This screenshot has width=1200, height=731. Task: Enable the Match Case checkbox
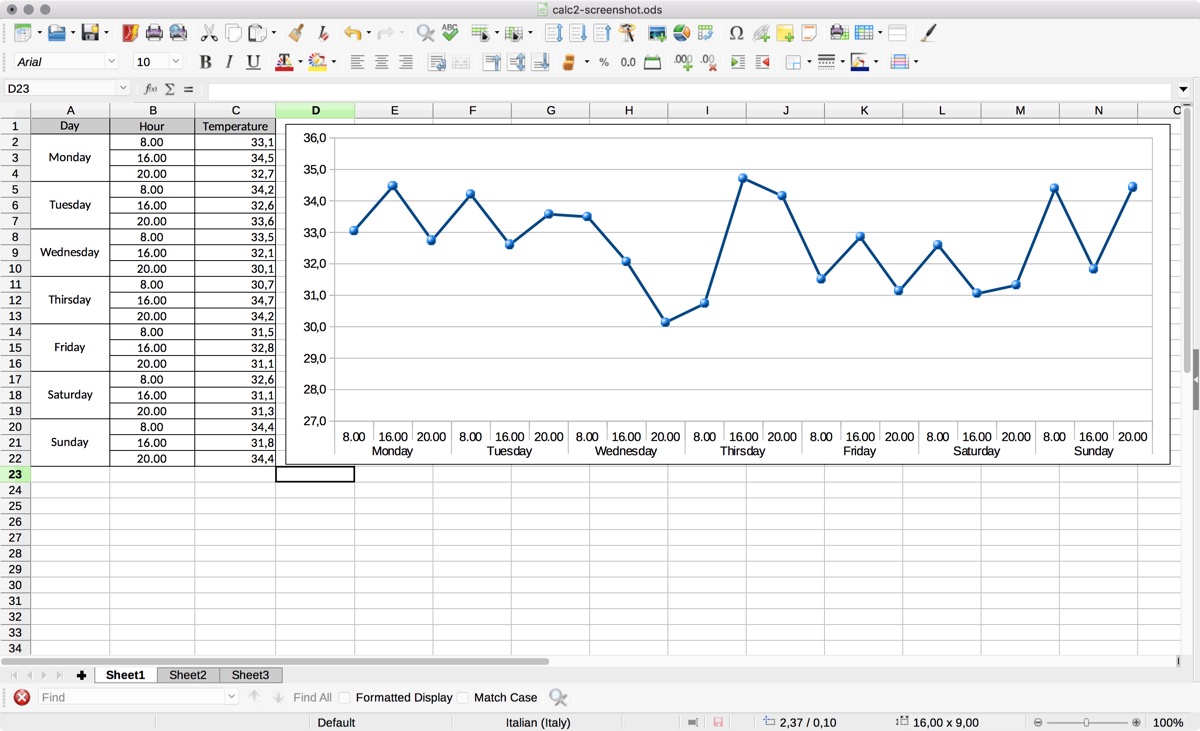pos(463,698)
